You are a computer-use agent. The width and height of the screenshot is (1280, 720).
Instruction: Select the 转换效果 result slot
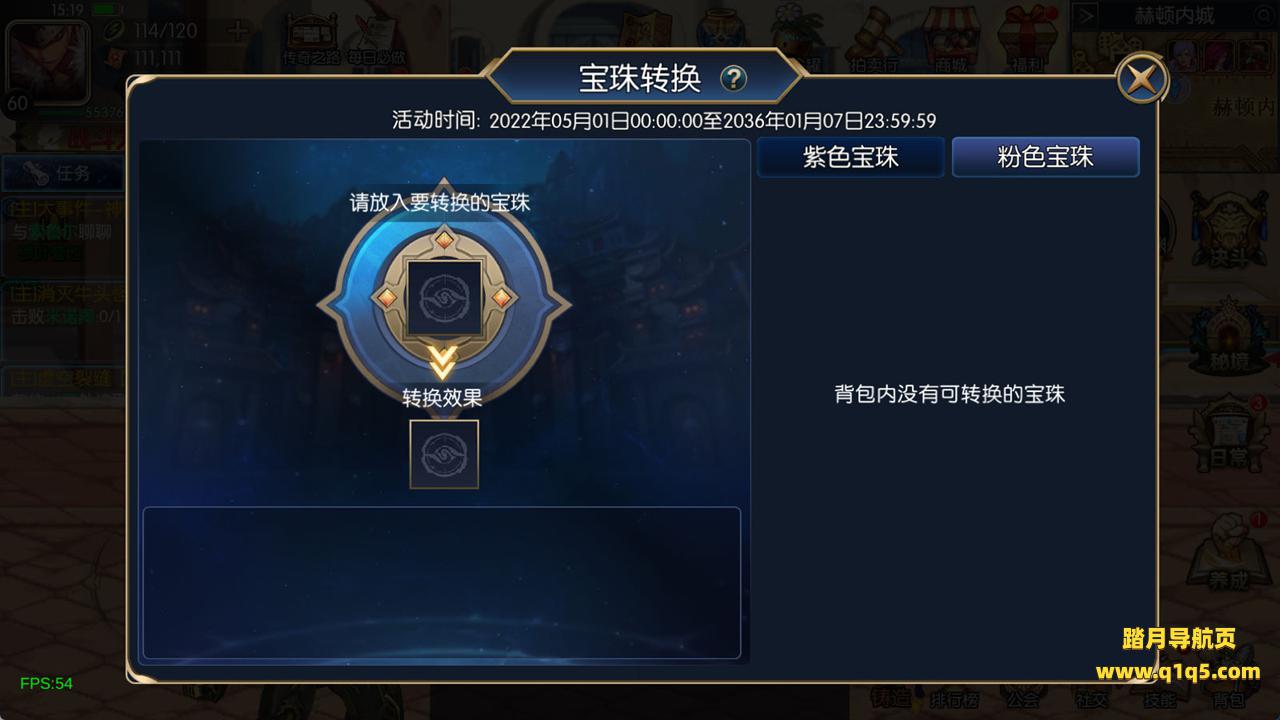pos(444,454)
